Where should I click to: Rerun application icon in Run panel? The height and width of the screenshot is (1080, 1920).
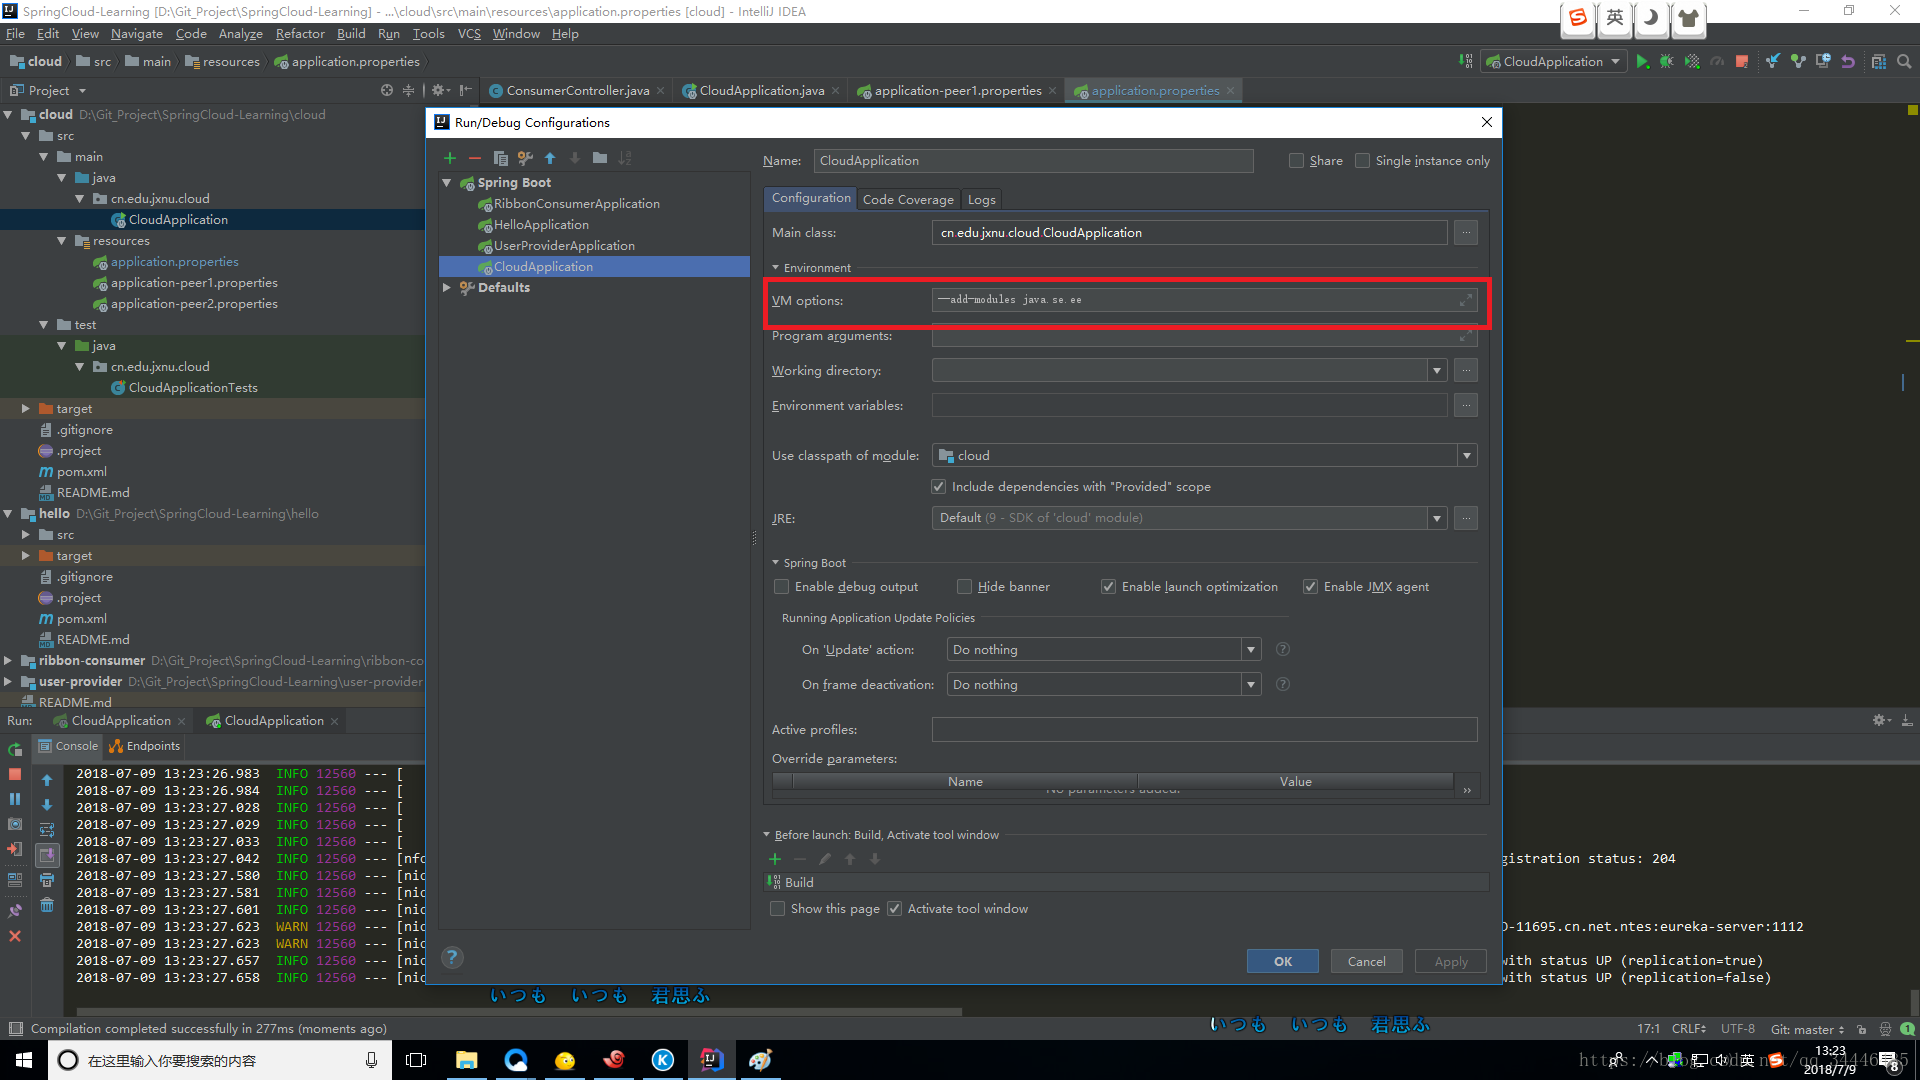point(15,749)
